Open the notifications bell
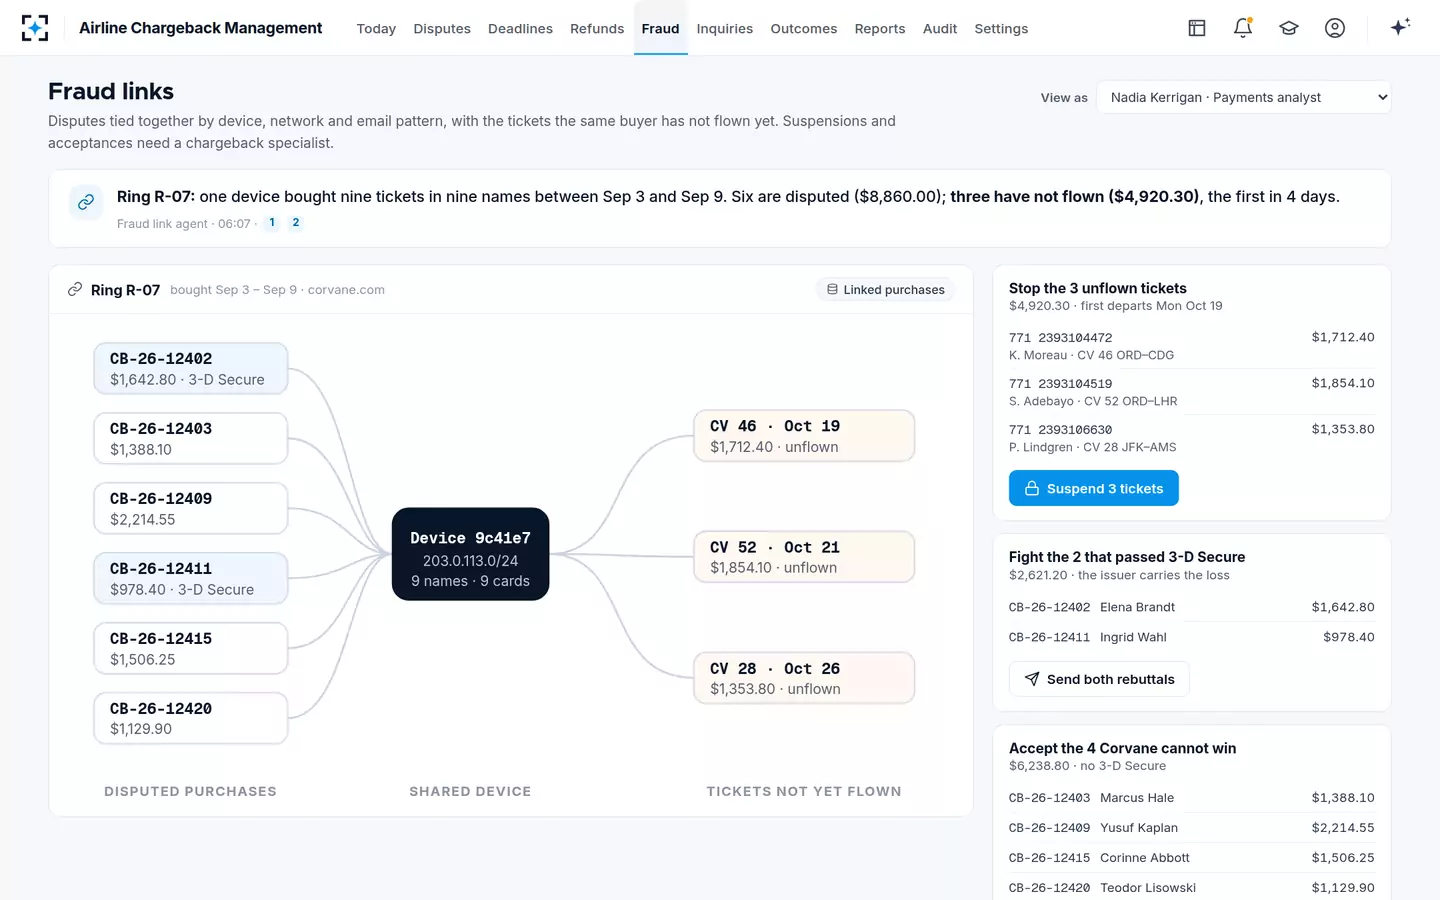 [x=1243, y=28]
